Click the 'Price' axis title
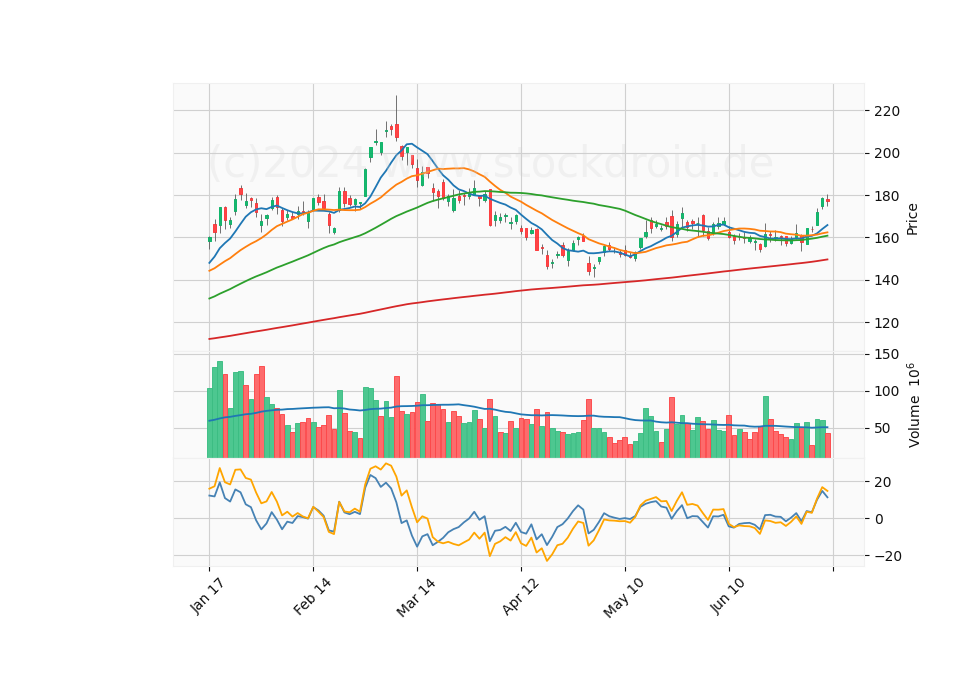Image resolution: width=960 pixels, height=690 pixels. pyautogui.click(x=912, y=219)
